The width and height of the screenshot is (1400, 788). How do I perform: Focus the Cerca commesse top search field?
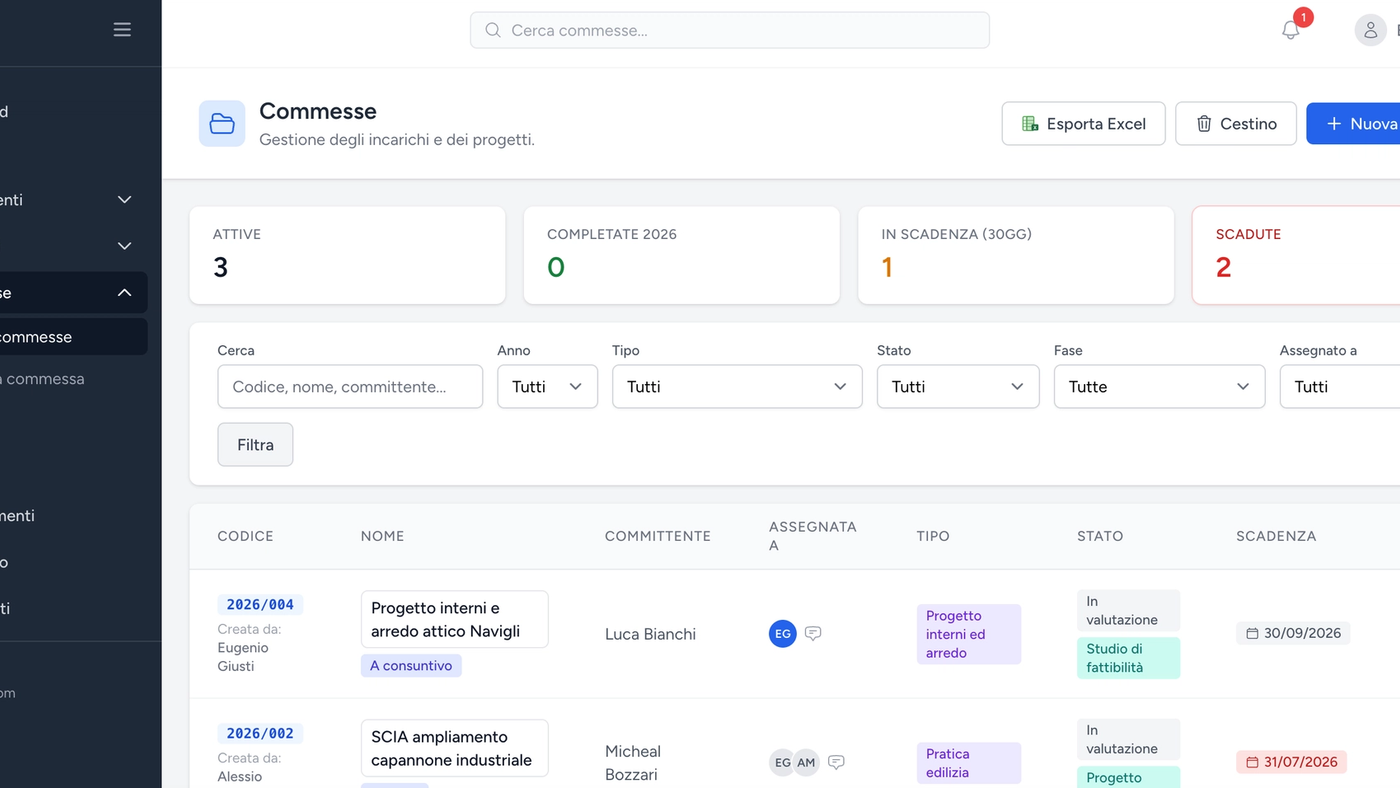pos(730,30)
